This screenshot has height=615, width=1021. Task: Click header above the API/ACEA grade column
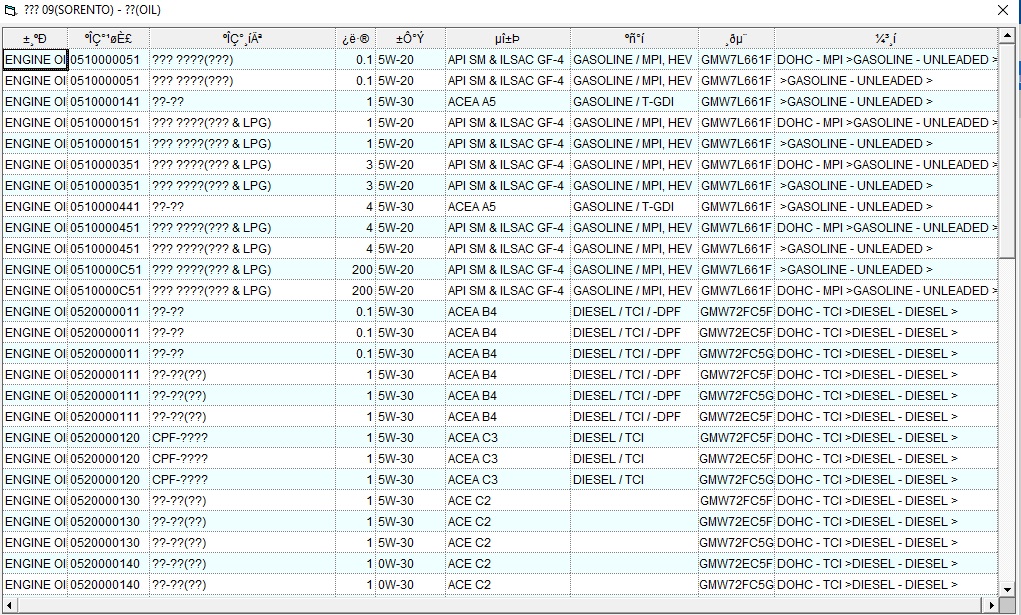[x=507, y=39]
